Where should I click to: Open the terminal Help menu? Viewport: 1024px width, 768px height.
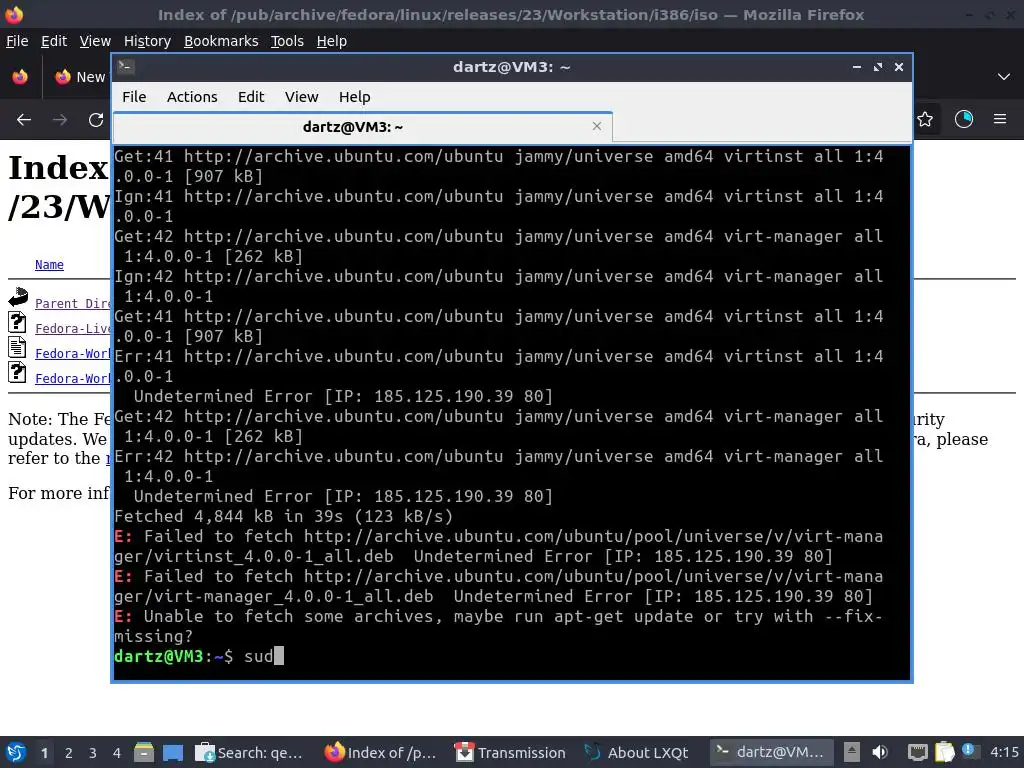[x=355, y=97]
